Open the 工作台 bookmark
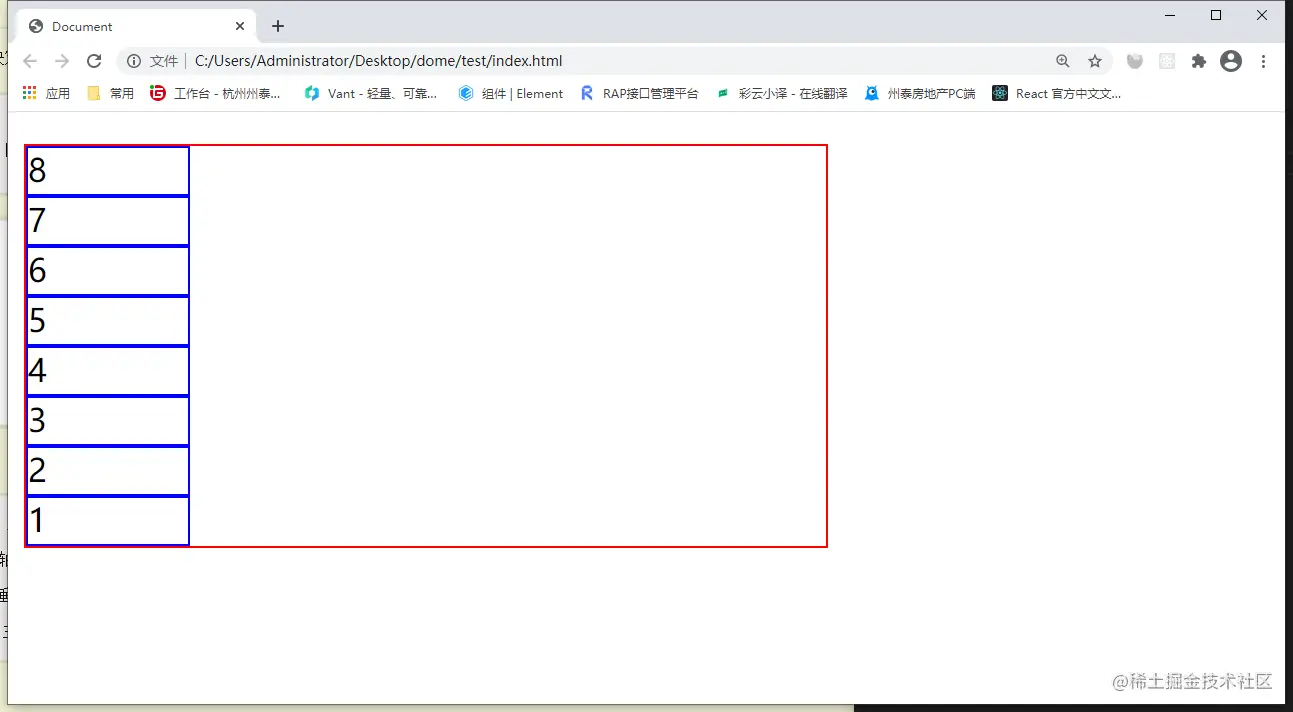This screenshot has height=712, width=1293. point(215,93)
